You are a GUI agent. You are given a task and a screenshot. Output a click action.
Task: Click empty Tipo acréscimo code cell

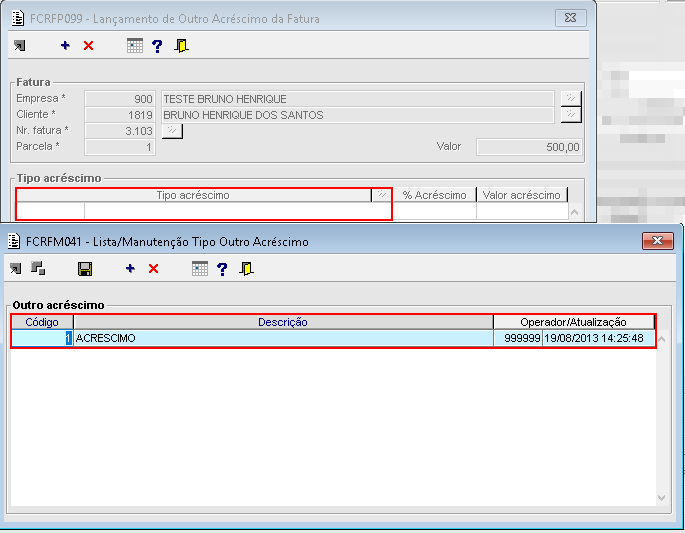50,211
